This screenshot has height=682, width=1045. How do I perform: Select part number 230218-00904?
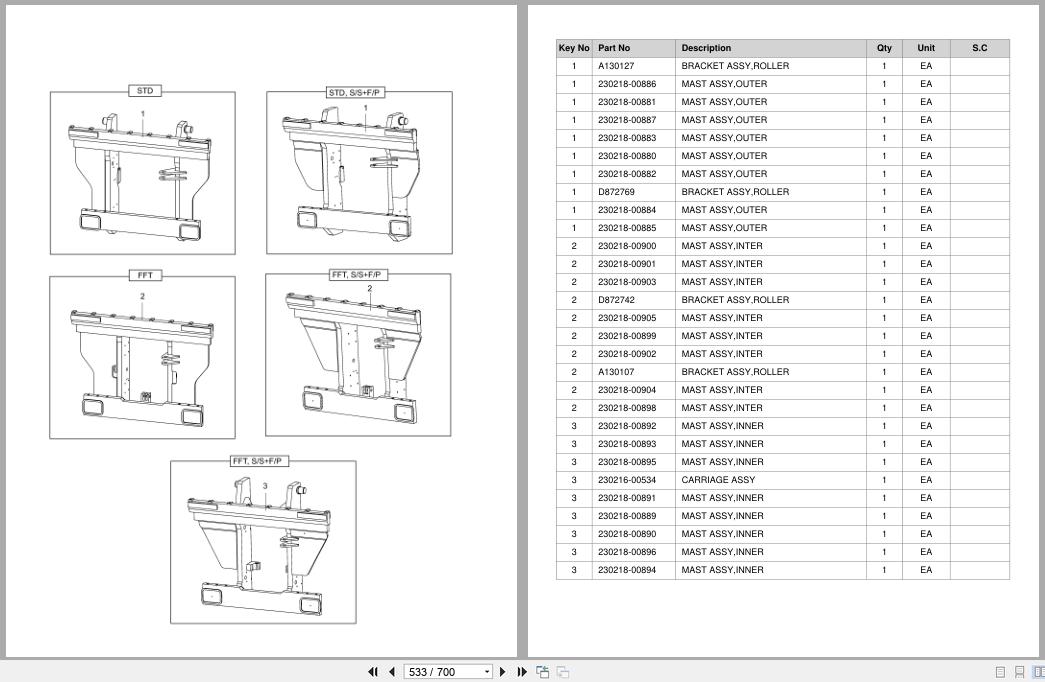click(626, 390)
